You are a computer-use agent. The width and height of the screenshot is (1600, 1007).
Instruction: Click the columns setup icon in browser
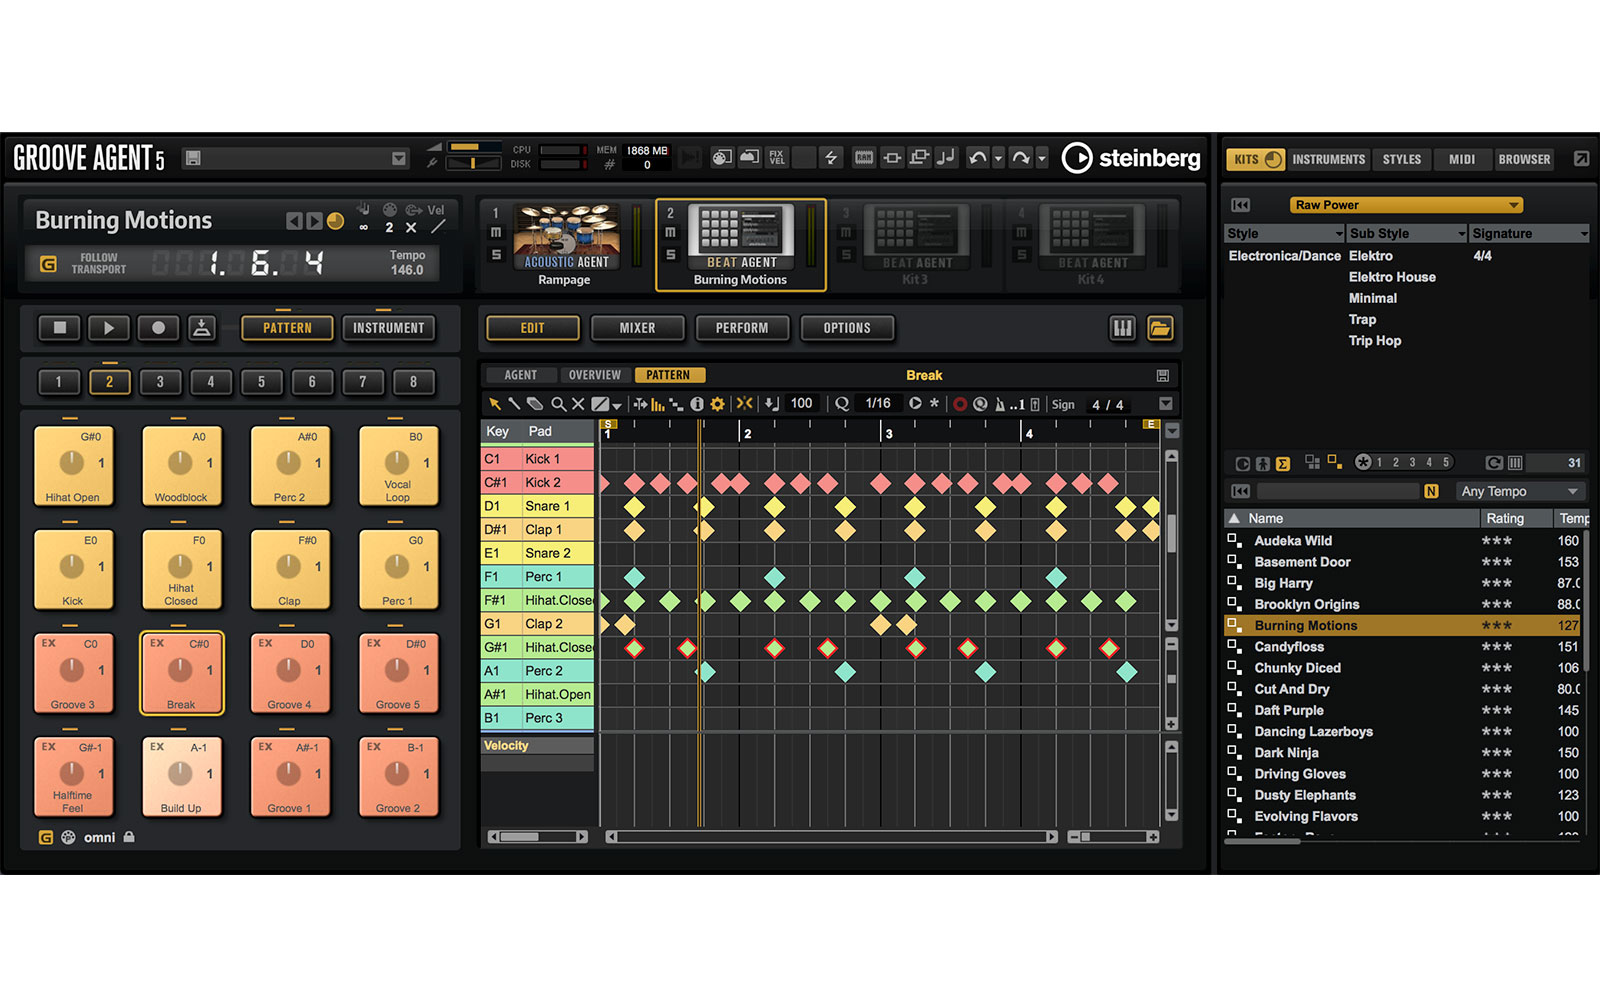(1515, 463)
